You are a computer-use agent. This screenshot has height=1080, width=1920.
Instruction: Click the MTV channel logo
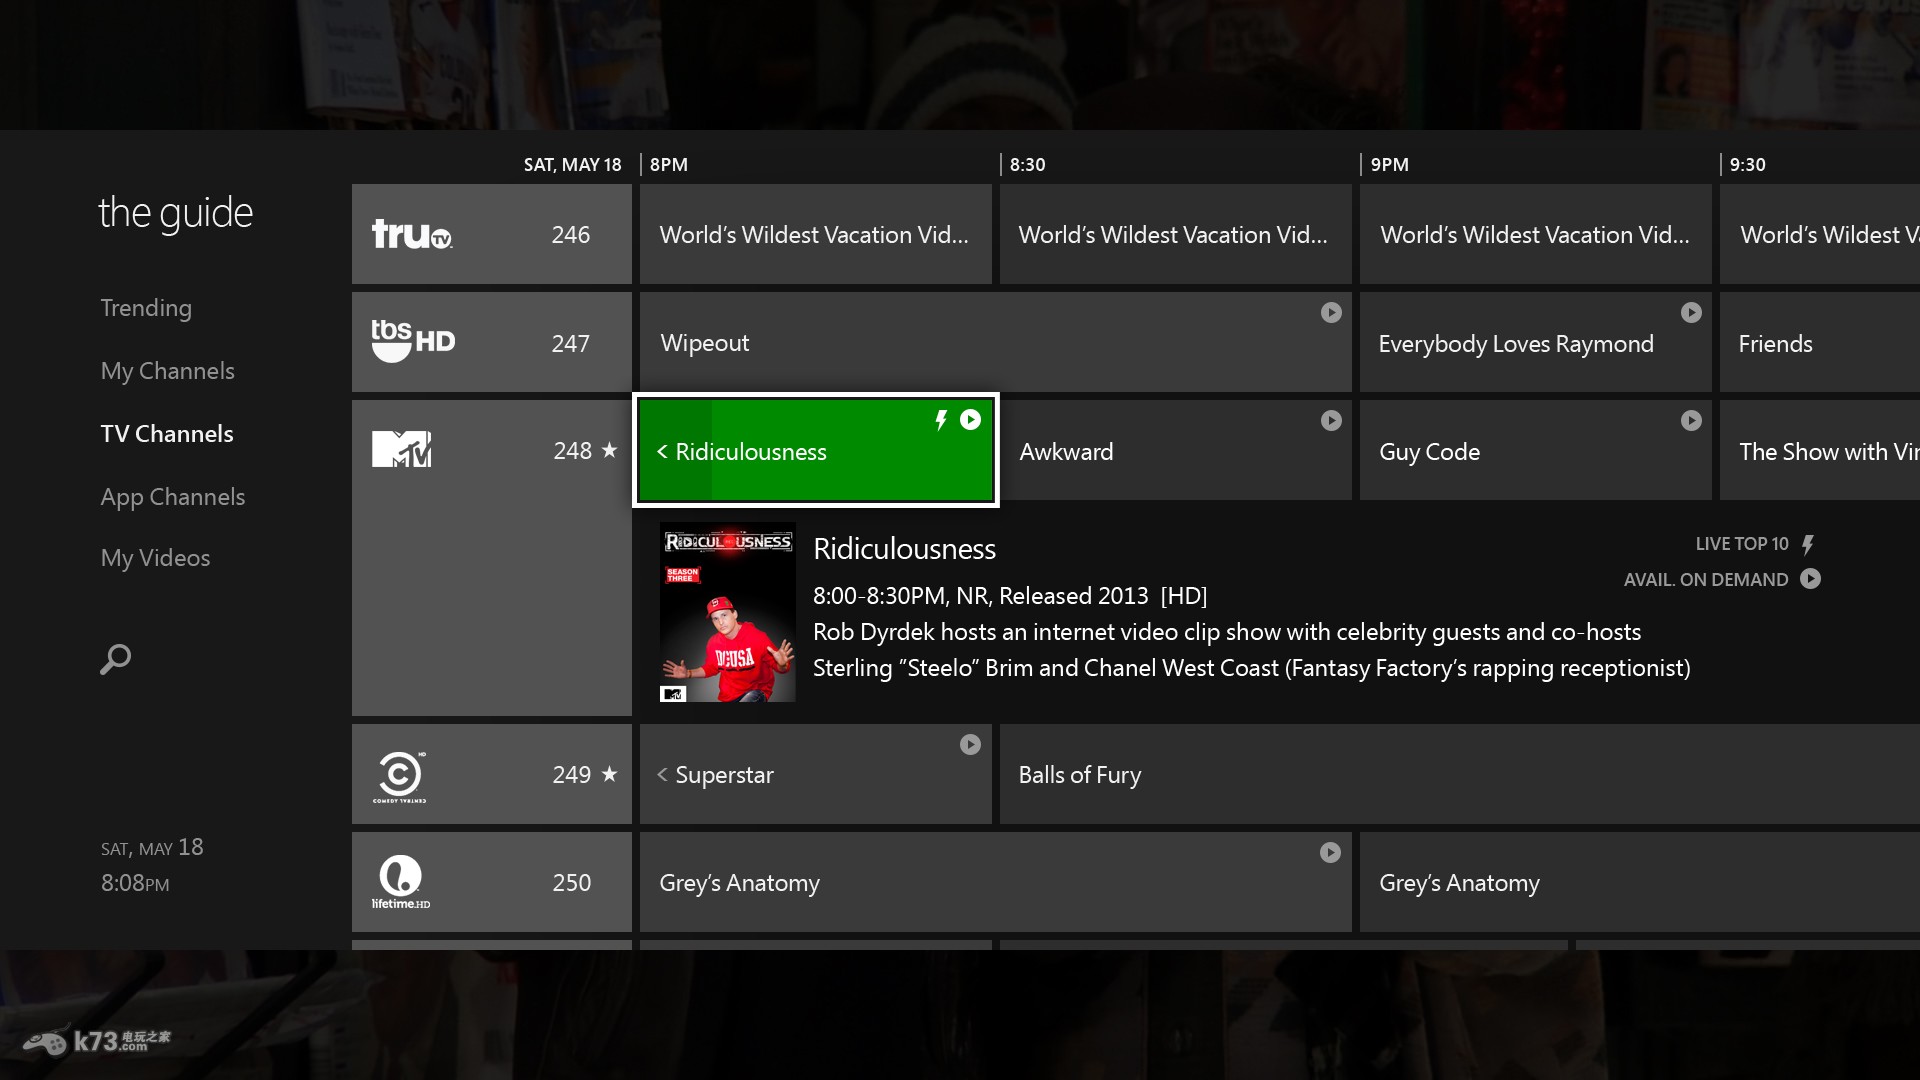pos(402,450)
